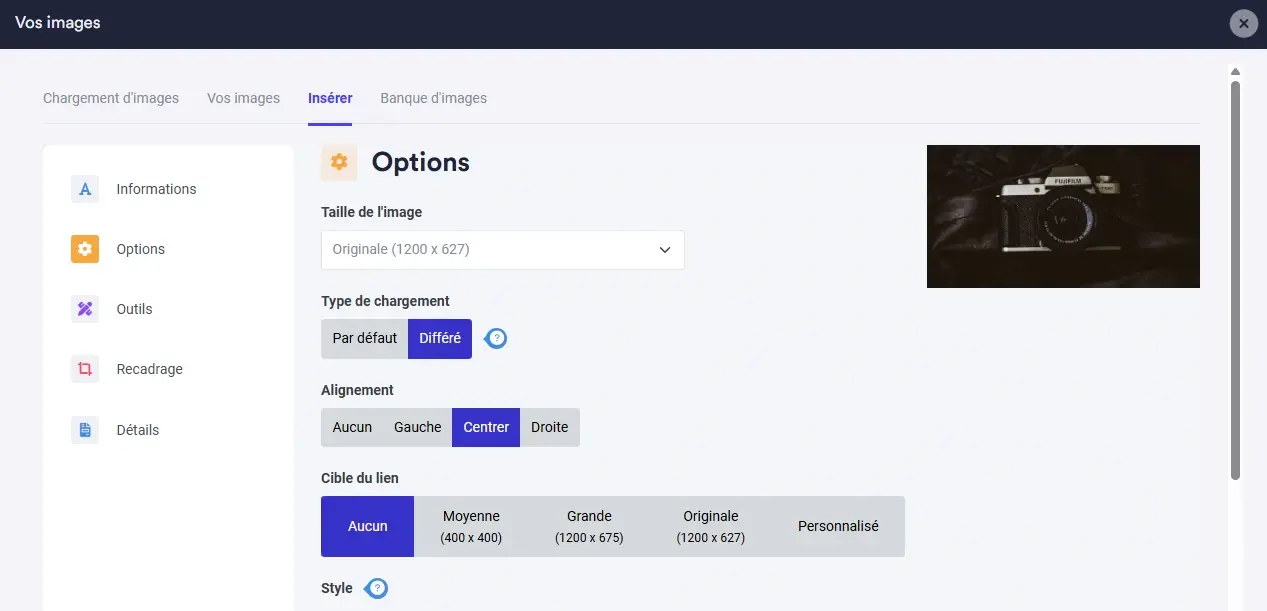Click the Informations letter icon in sidebar
1267x611 pixels.
pos(85,189)
